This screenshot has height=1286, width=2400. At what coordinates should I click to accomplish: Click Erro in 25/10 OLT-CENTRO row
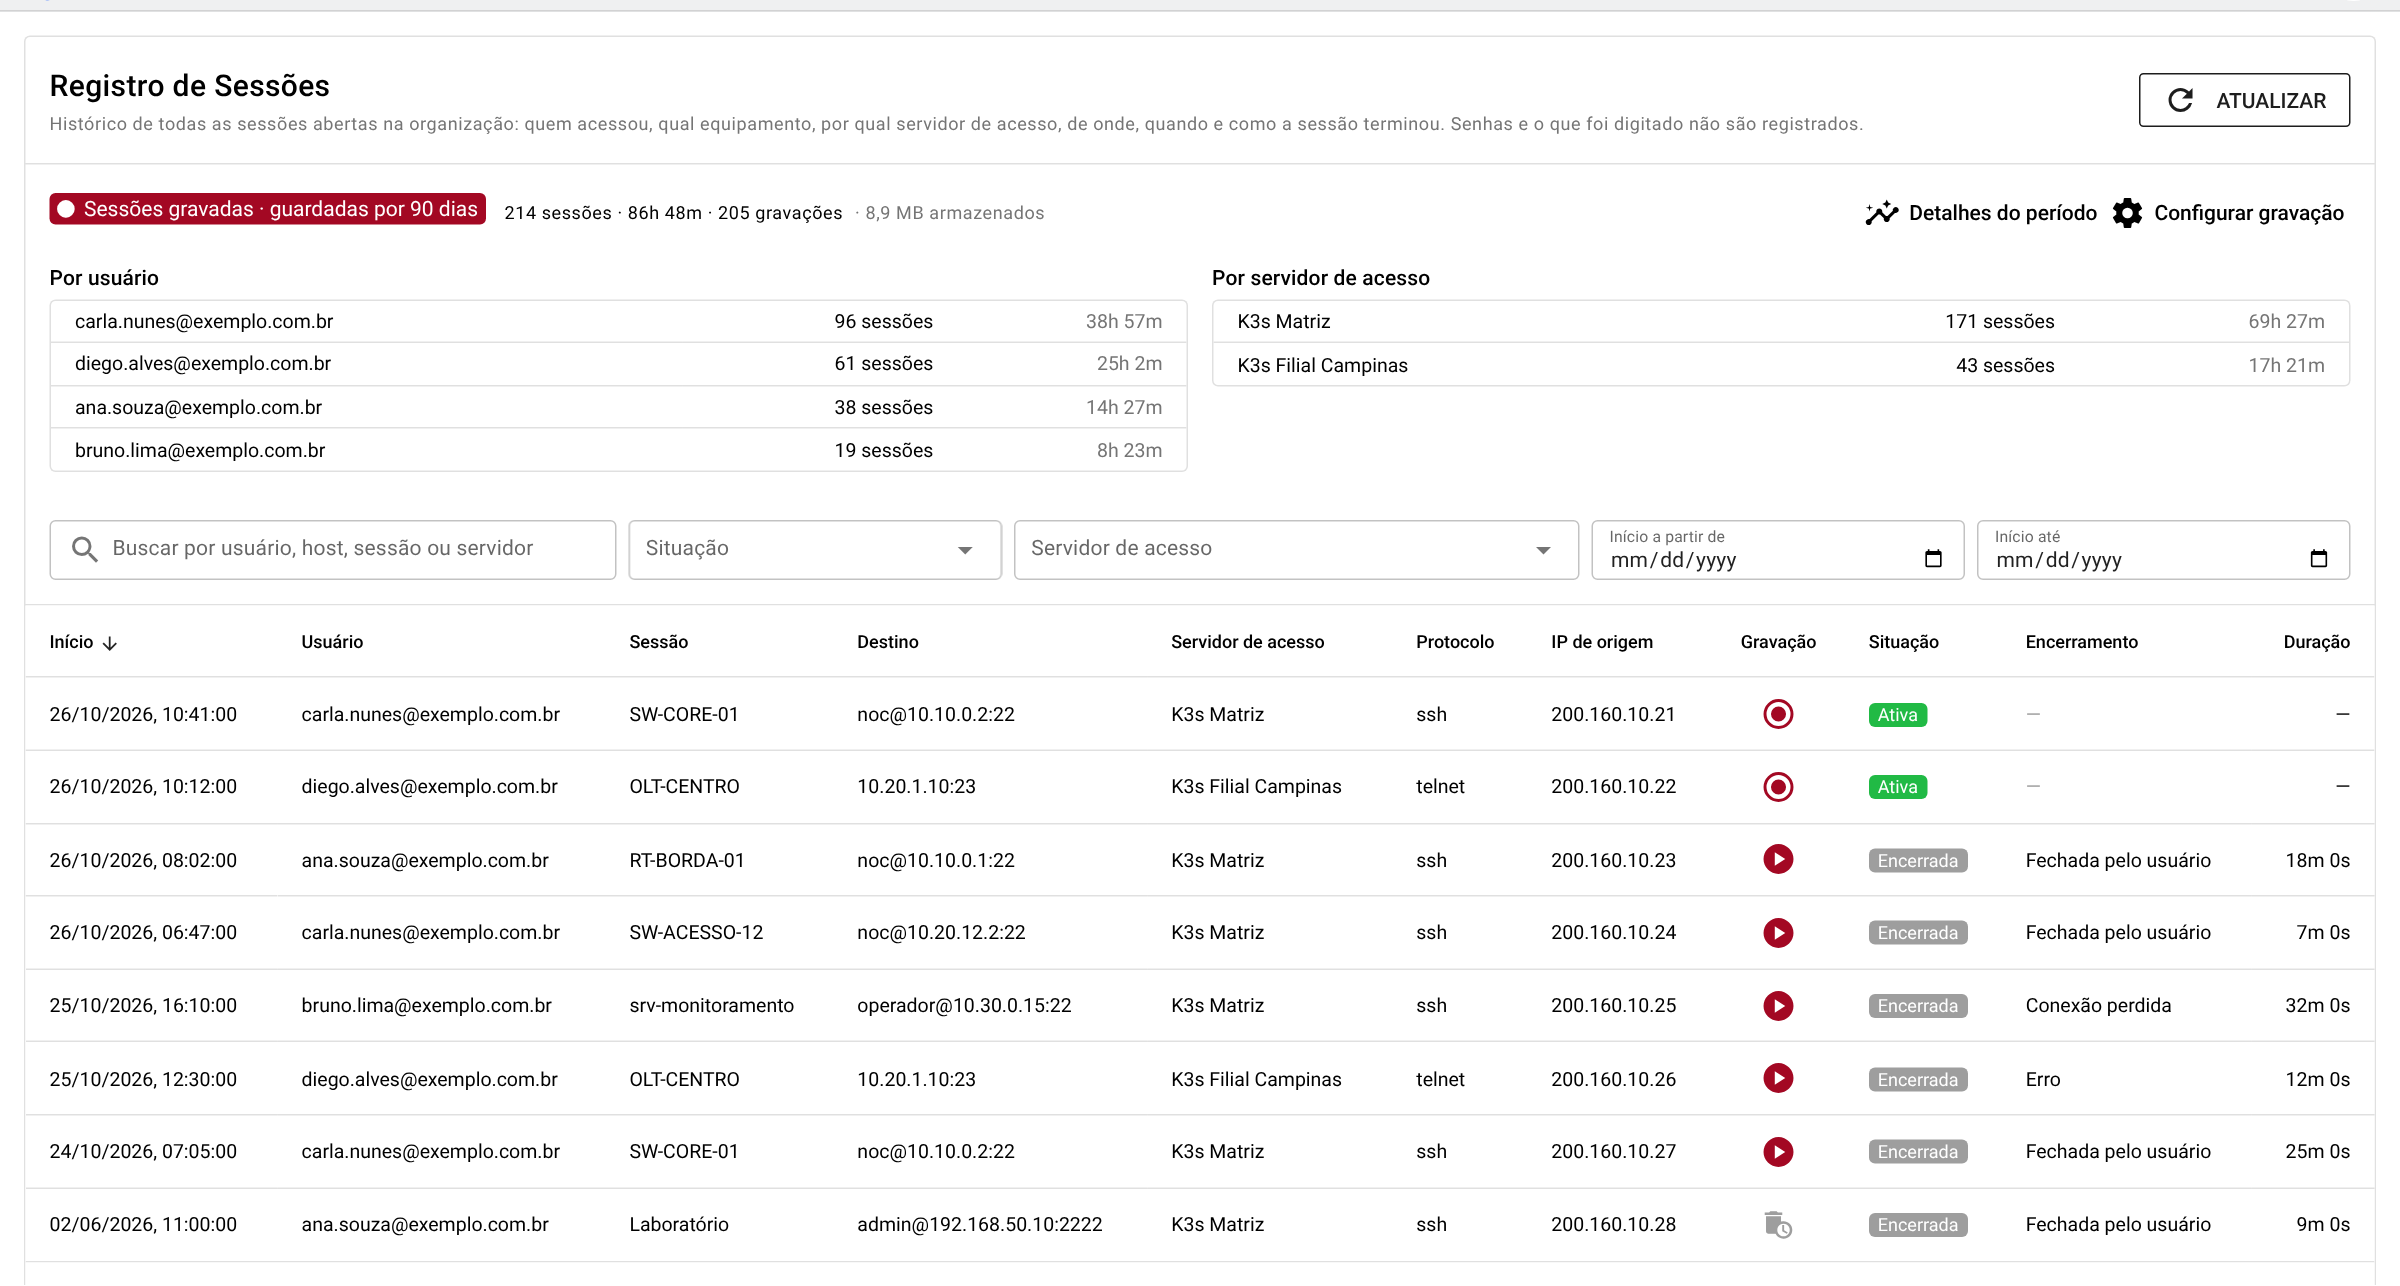[x=2043, y=1079]
